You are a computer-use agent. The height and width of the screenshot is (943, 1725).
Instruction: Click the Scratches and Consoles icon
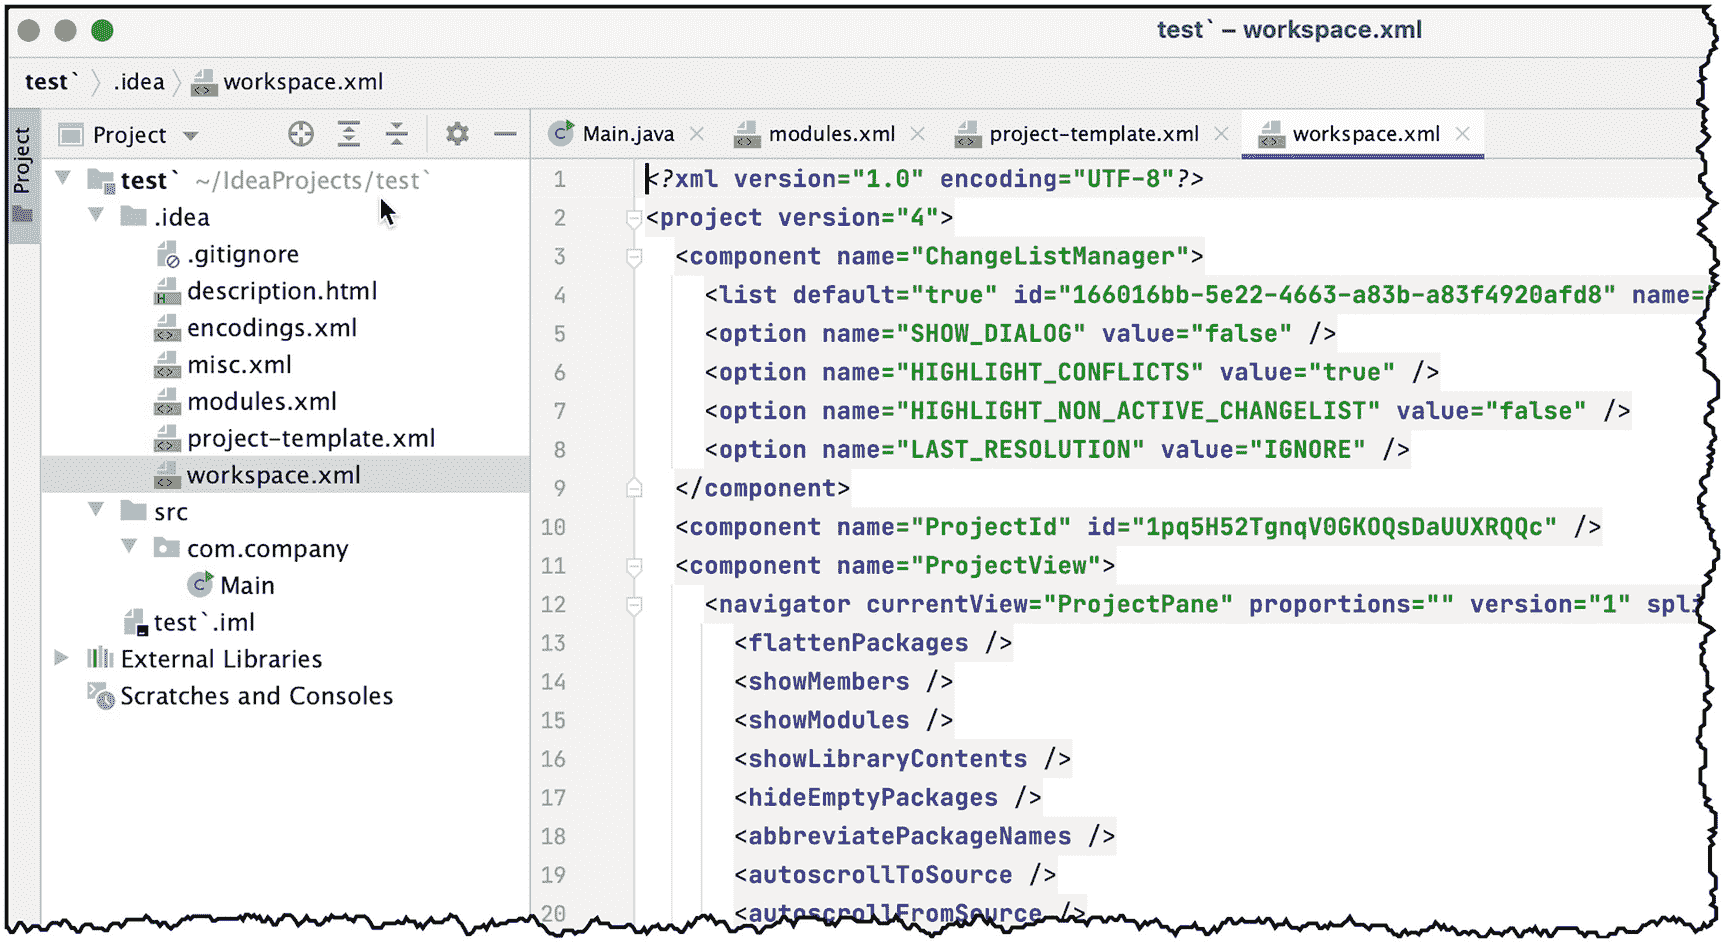[x=100, y=695]
